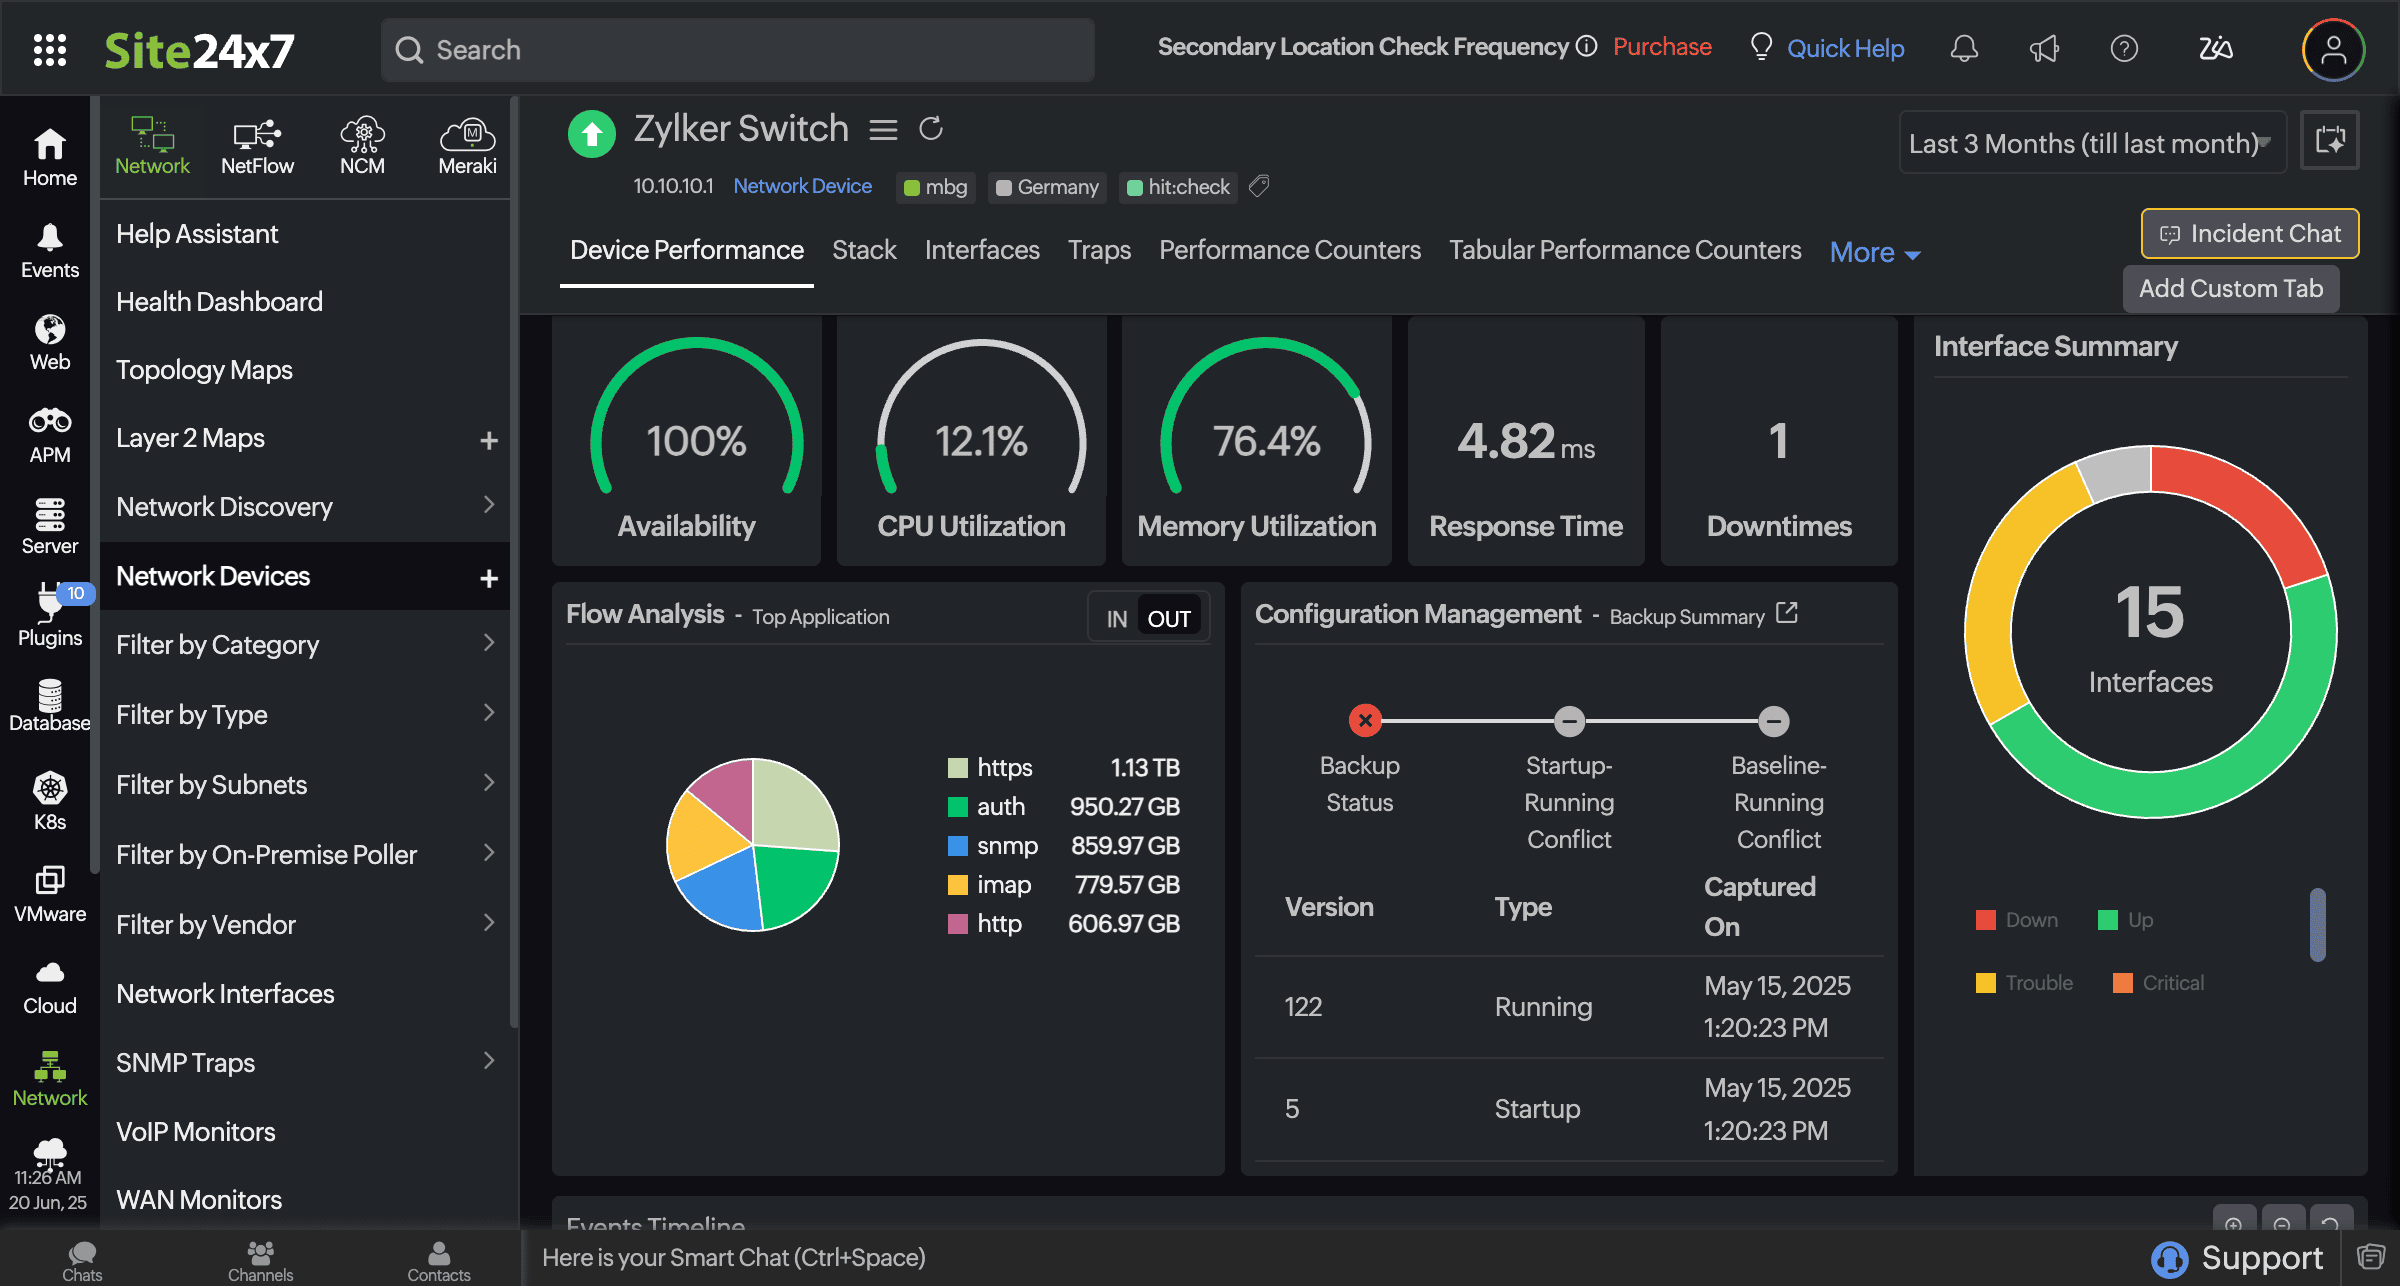Click the Incident Chat button
Screen dimensions: 2400x1286
click(2250, 233)
